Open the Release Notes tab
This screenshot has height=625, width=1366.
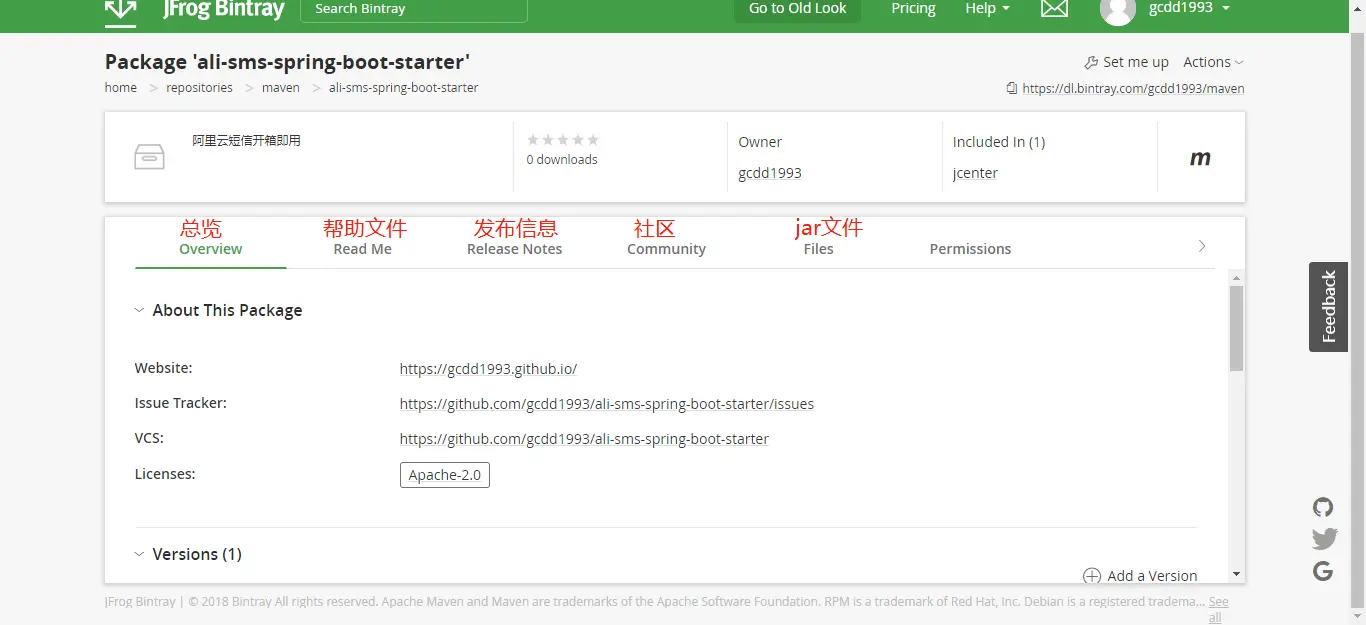click(x=515, y=249)
